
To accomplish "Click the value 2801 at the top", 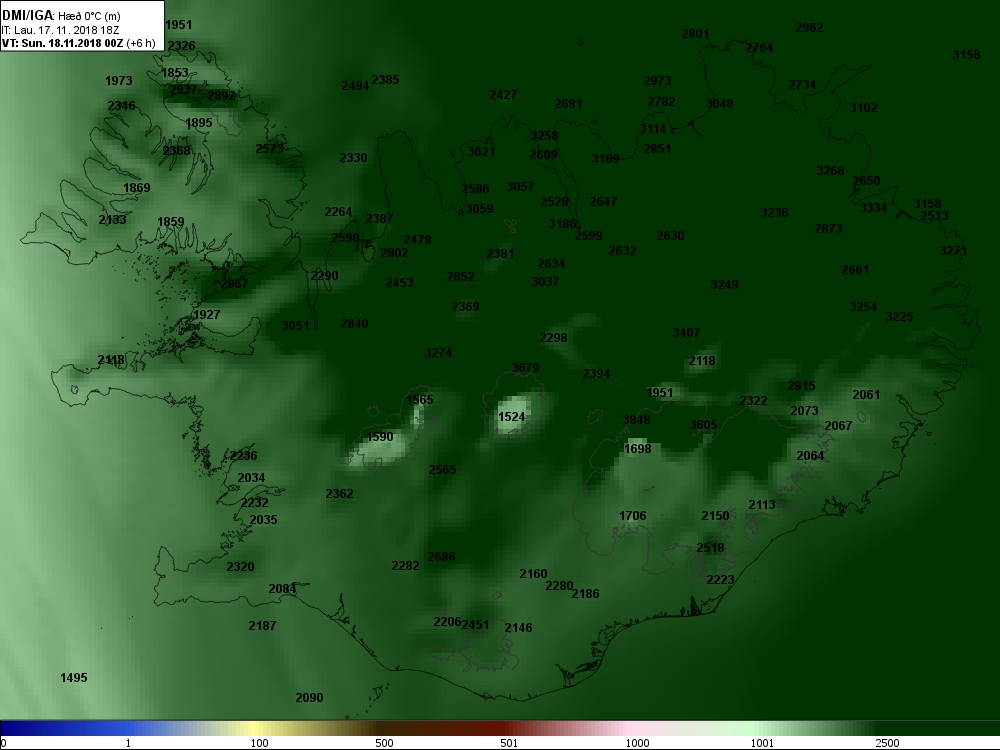I will click(695, 34).
